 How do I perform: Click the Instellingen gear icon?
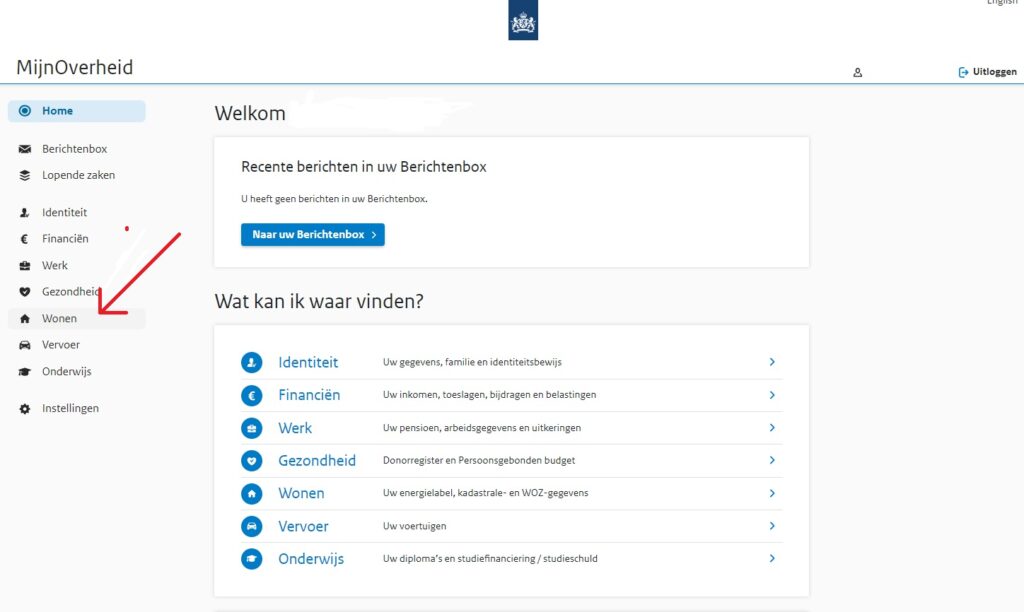(x=25, y=409)
